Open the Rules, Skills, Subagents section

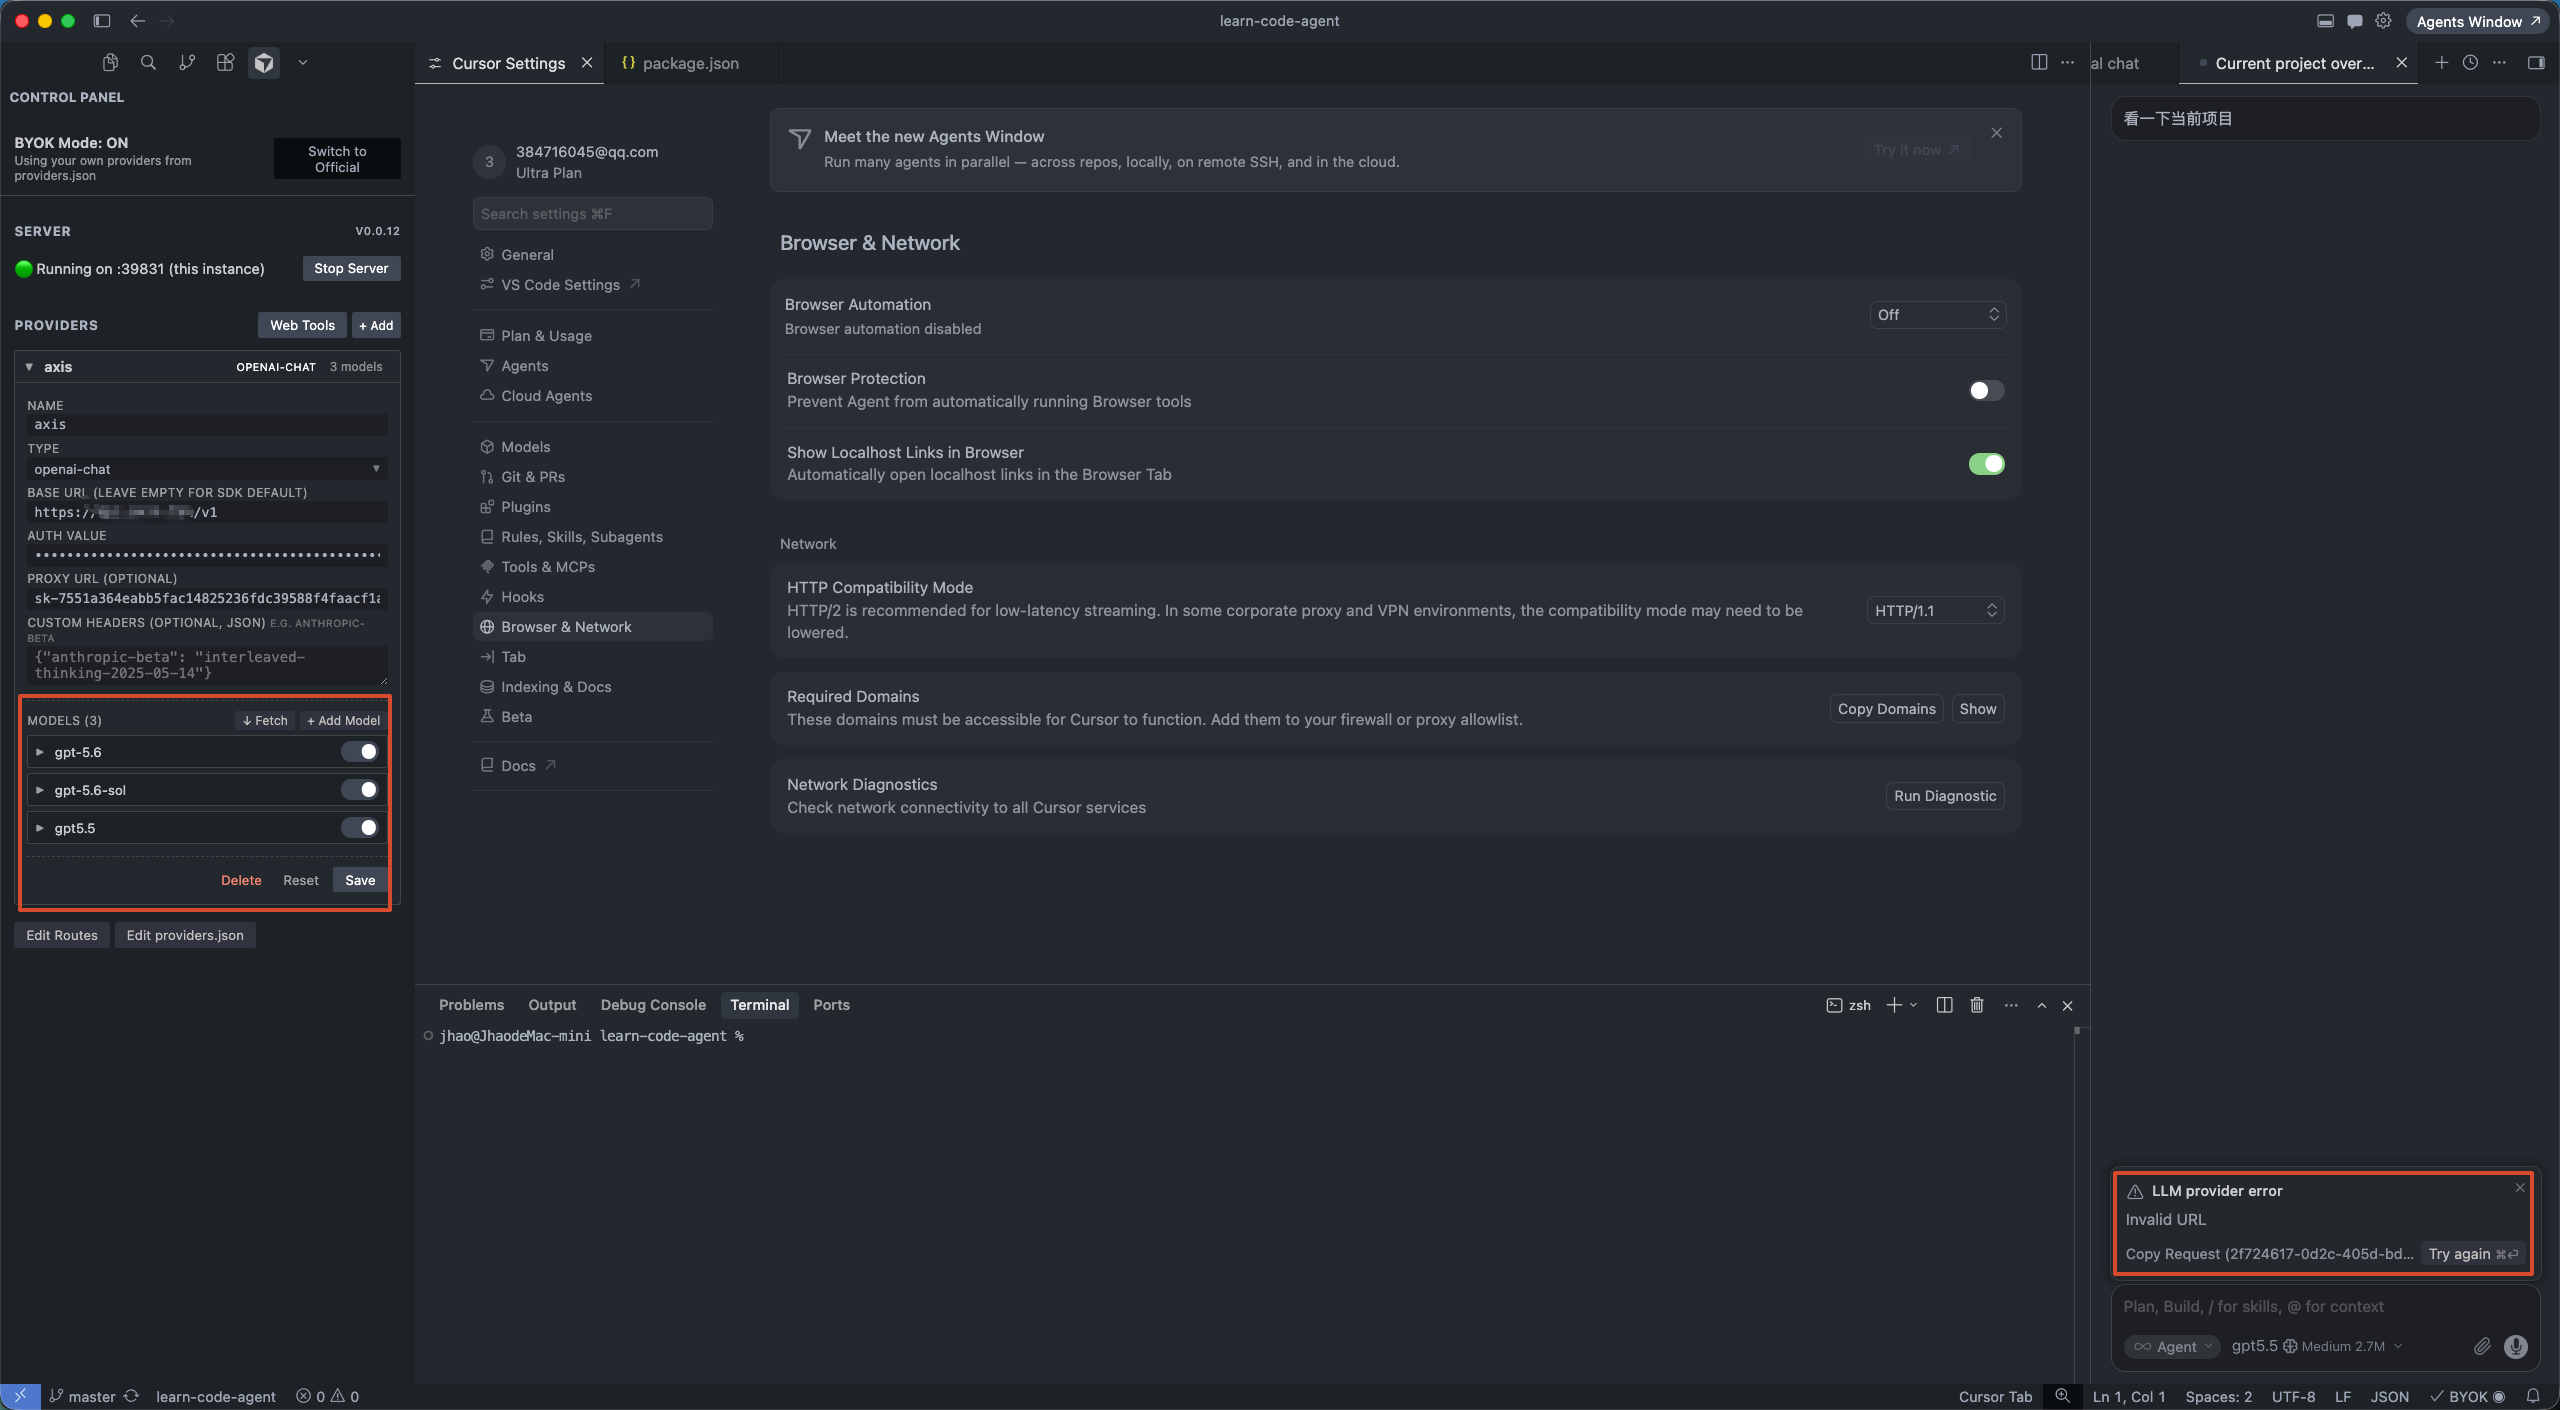tap(593, 537)
